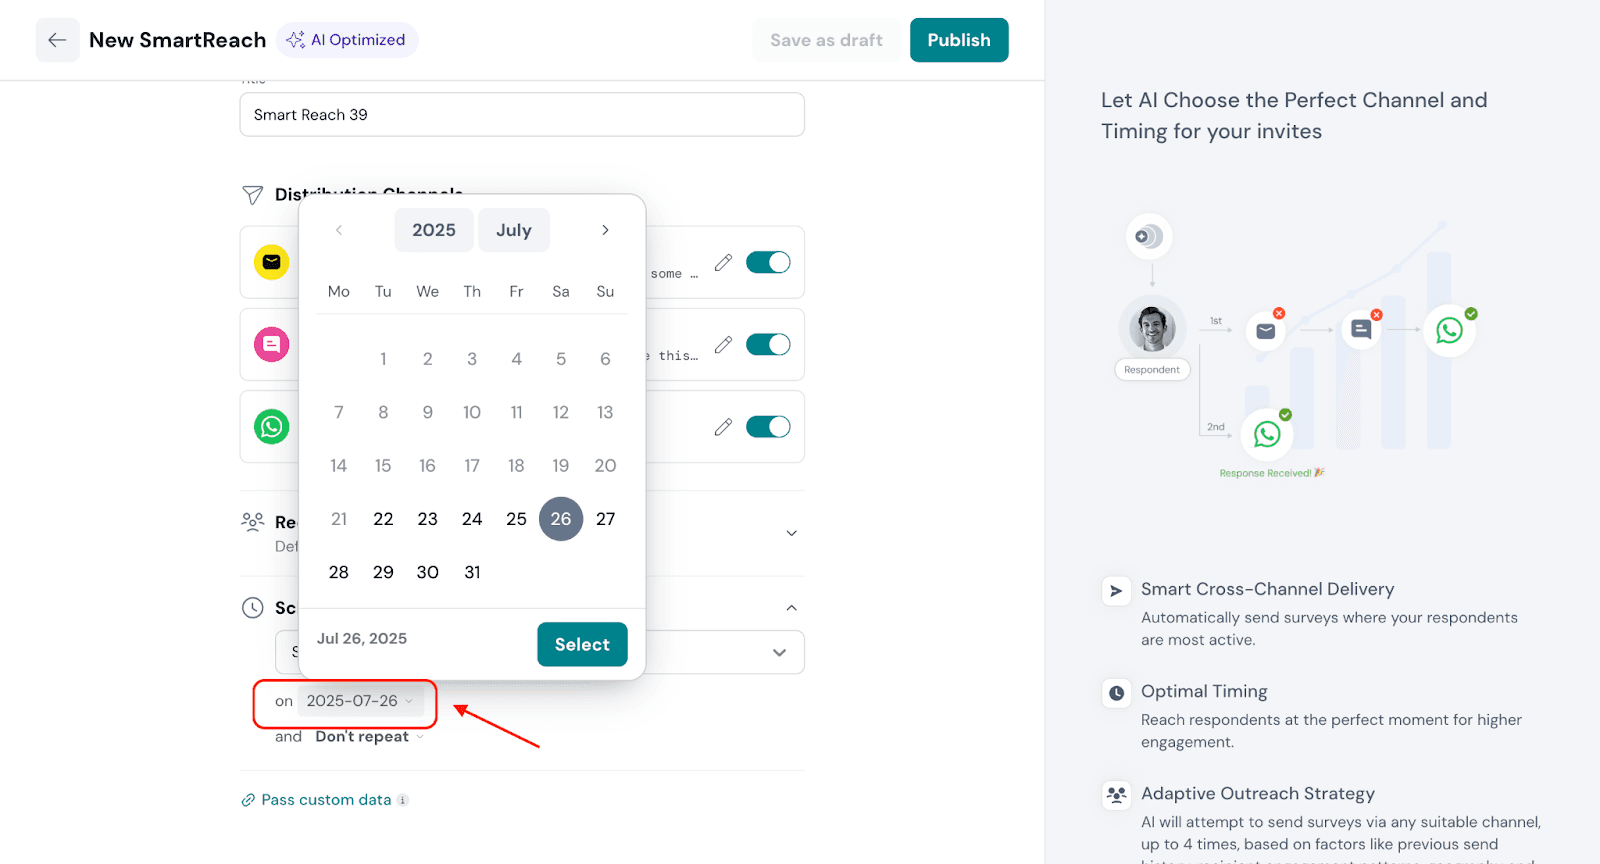Open the July month selector
The image size is (1600, 864).
pos(513,230)
